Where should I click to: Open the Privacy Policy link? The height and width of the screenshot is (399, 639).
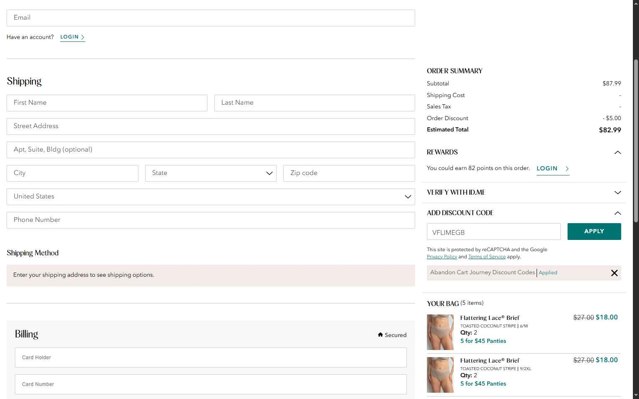442,257
